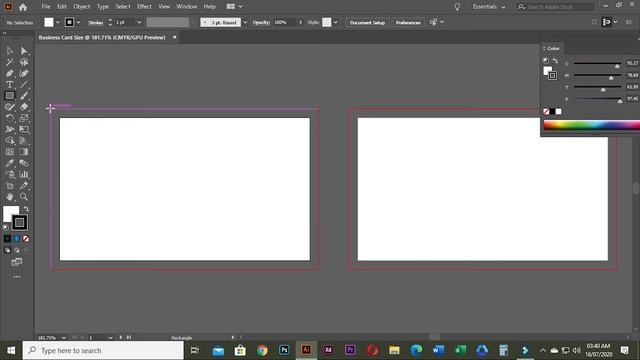The width and height of the screenshot is (640, 360).
Task: Activate the Width tool
Action: 10,129
